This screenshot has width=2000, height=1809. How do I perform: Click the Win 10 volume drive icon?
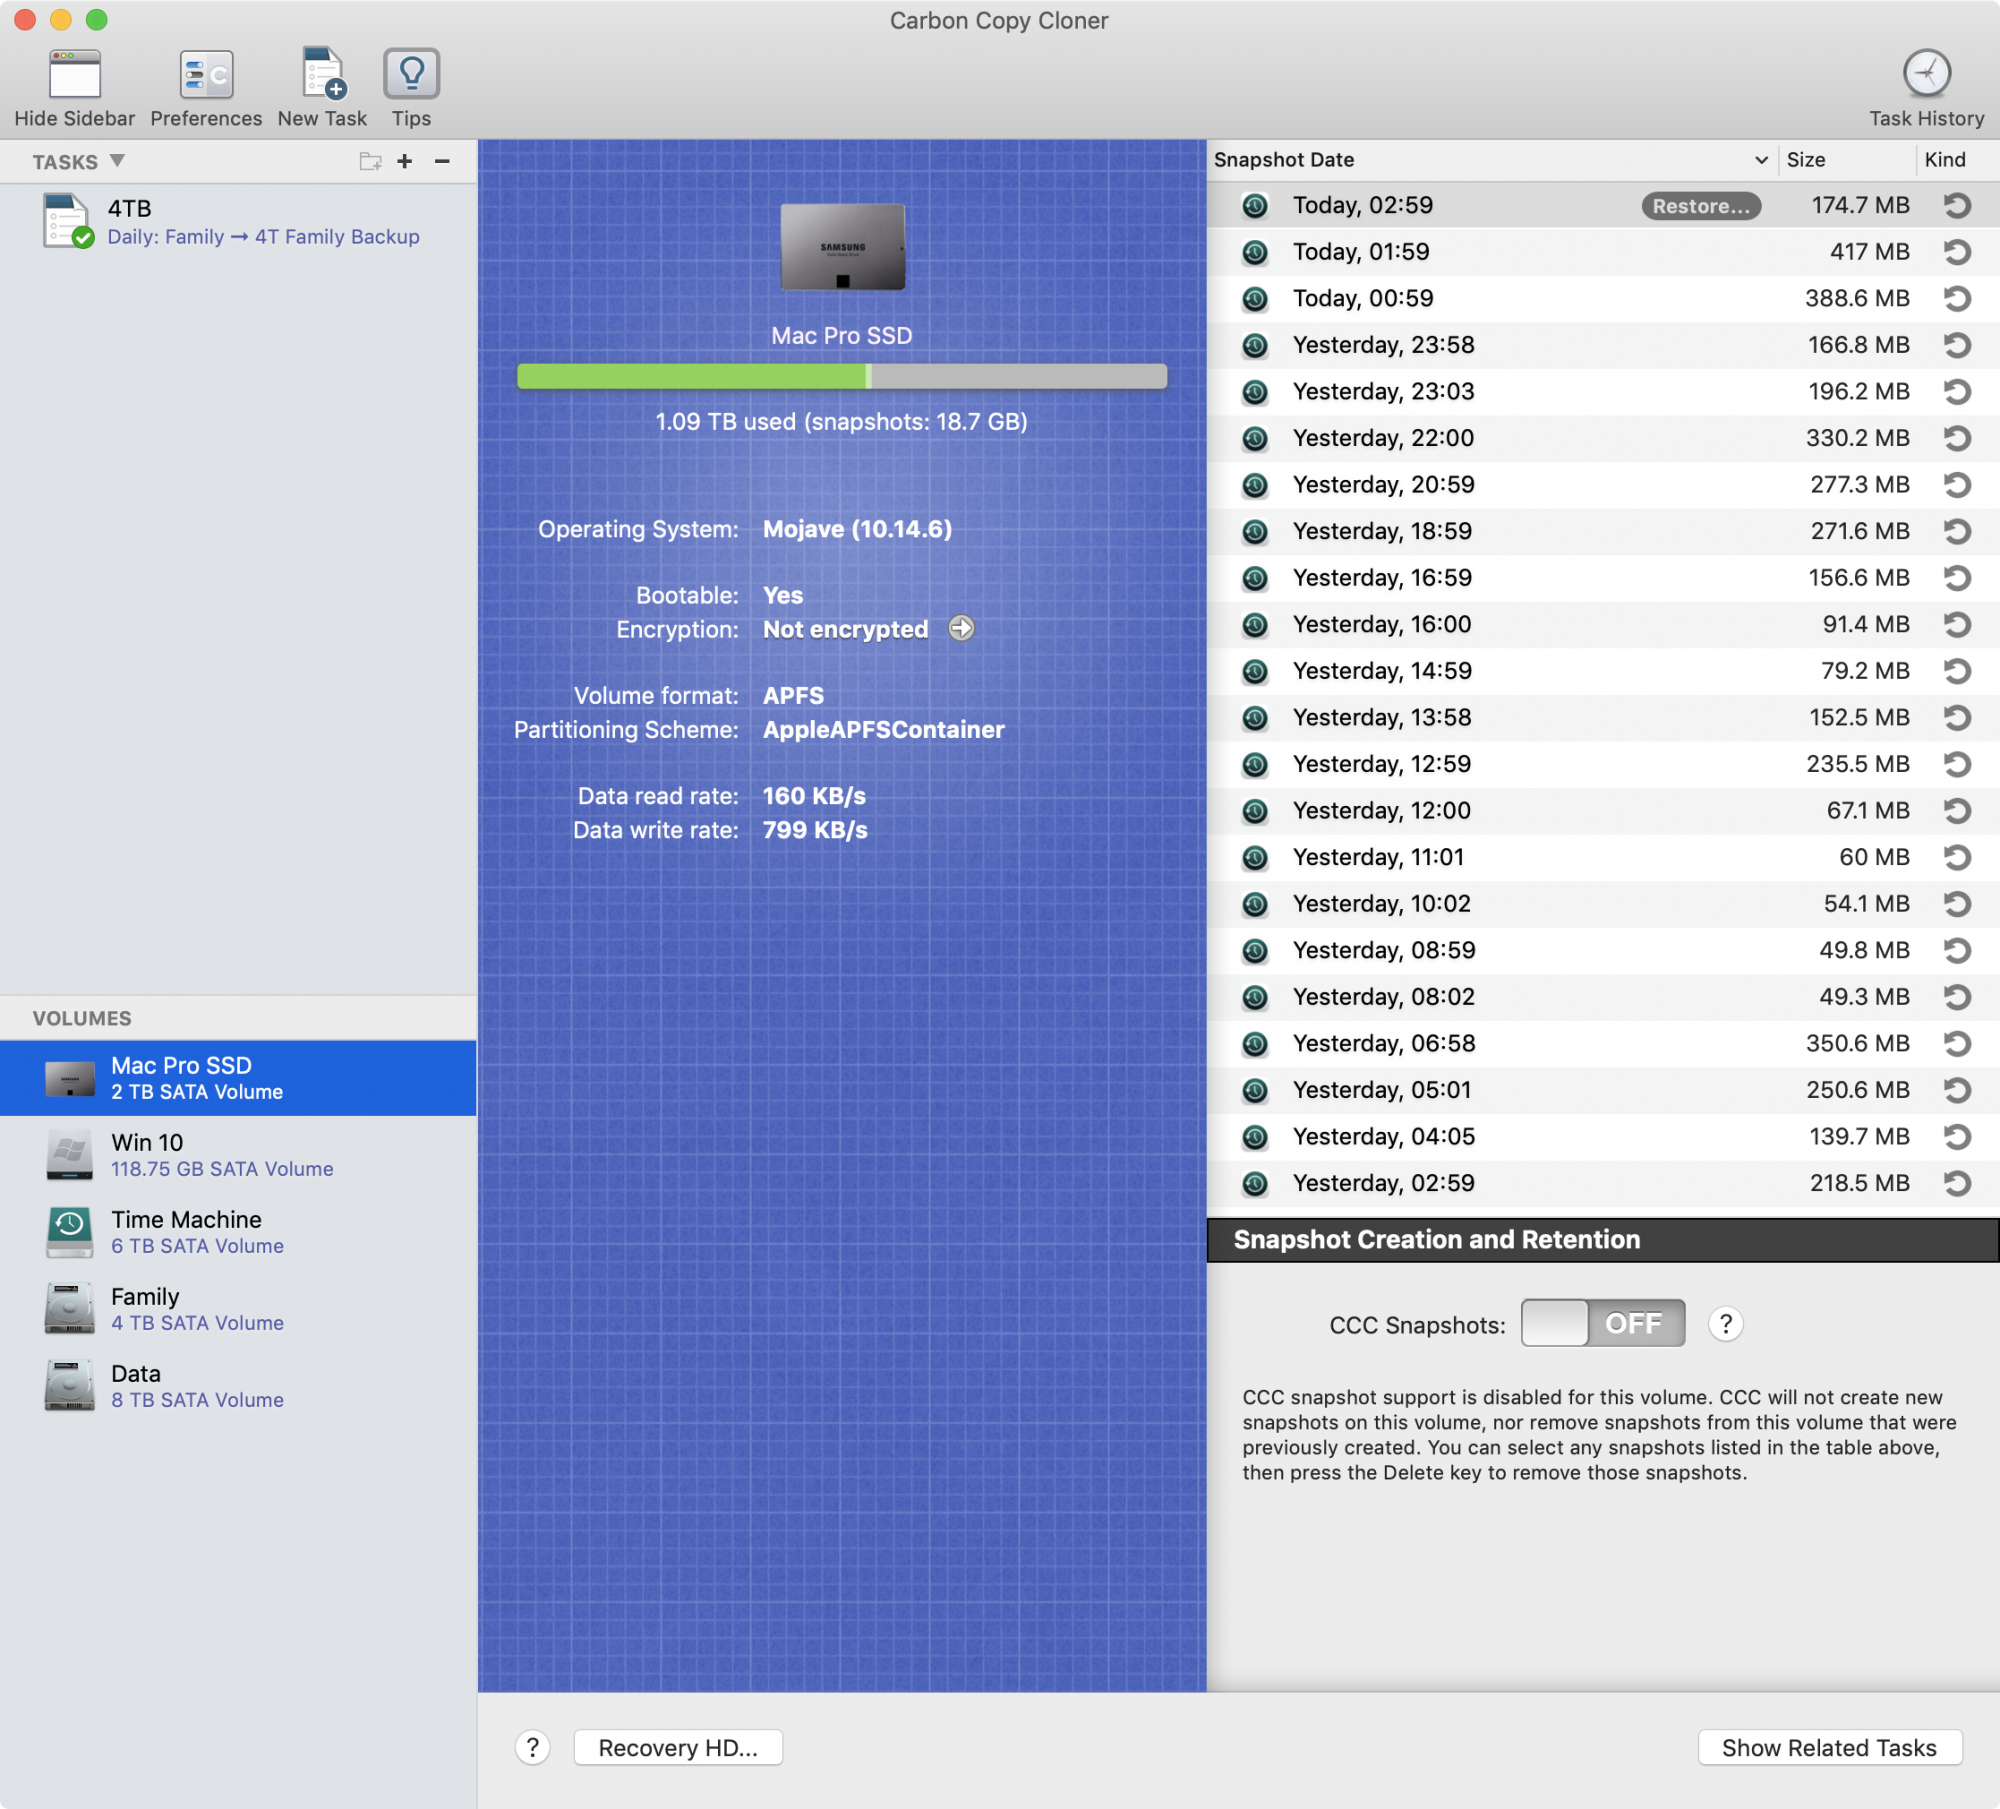69,1155
